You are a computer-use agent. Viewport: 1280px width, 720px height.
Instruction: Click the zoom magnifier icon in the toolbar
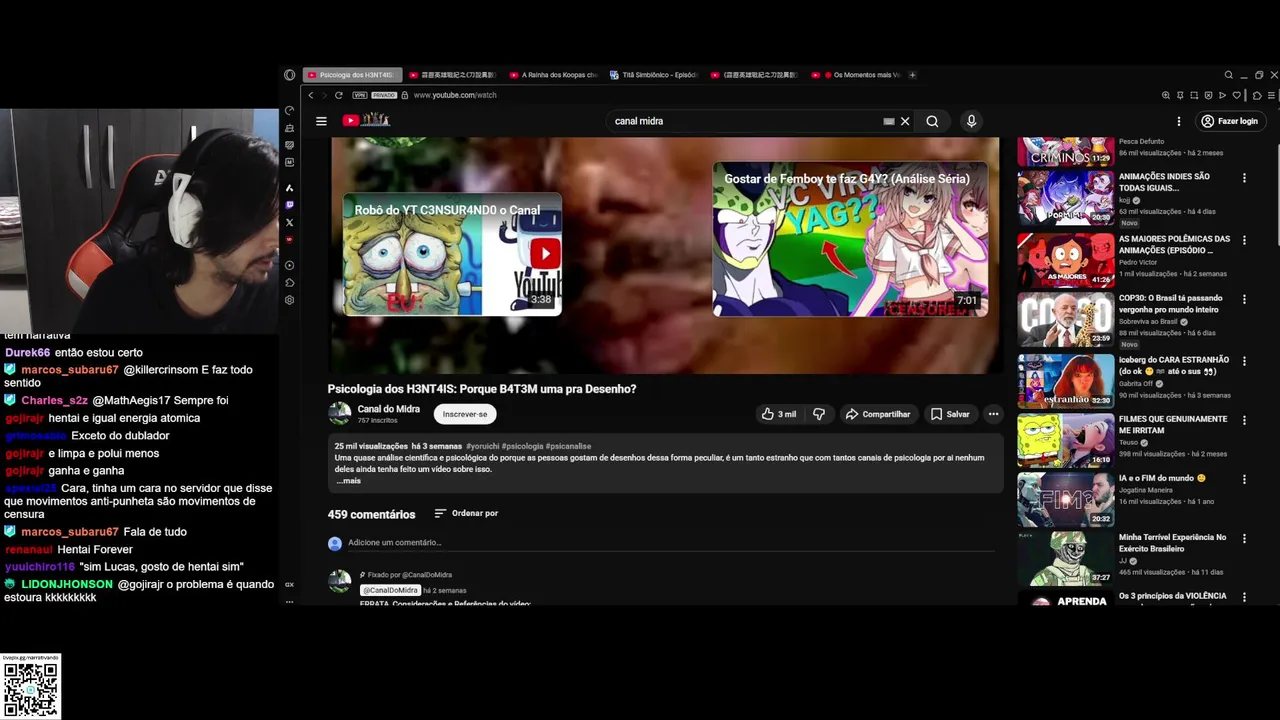1166,95
